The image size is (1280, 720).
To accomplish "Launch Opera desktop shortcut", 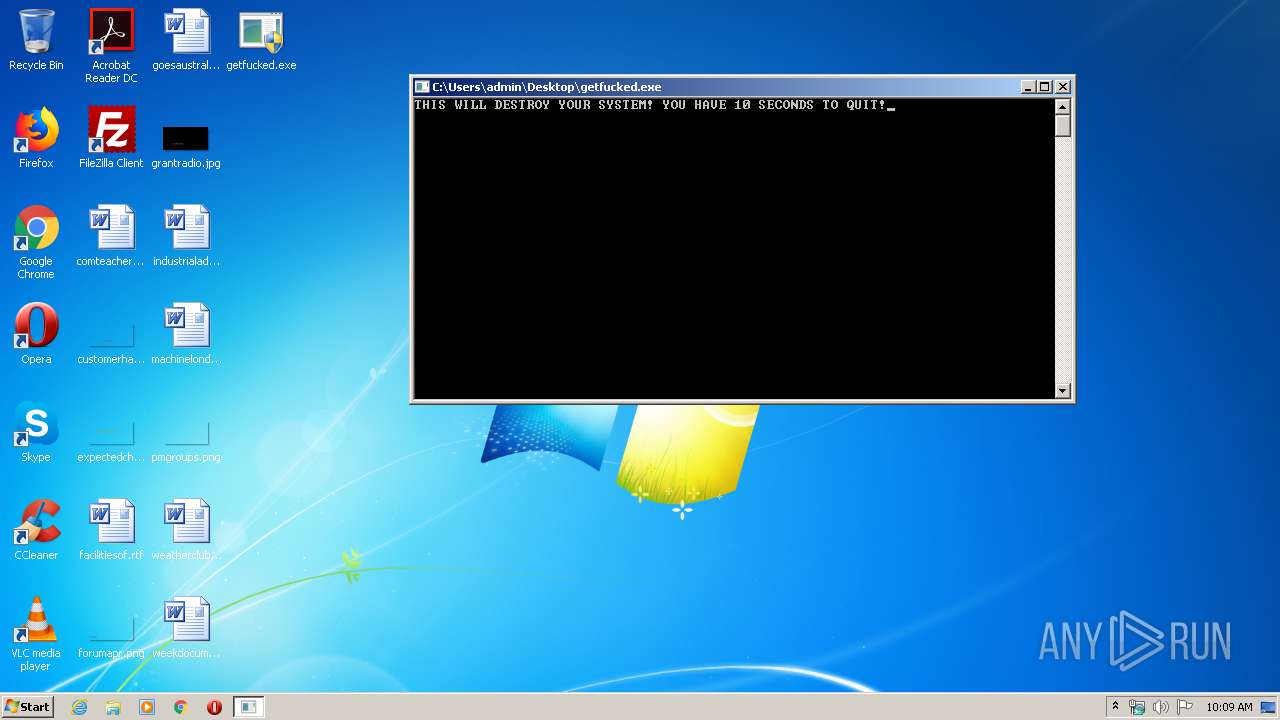I will tap(36, 334).
